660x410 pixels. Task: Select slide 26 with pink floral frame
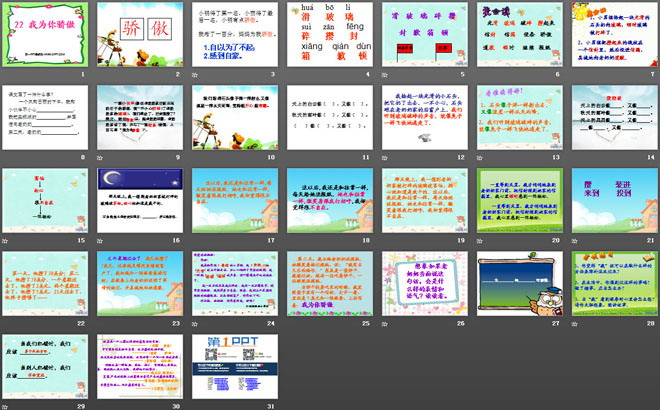pyautogui.click(x=425, y=283)
